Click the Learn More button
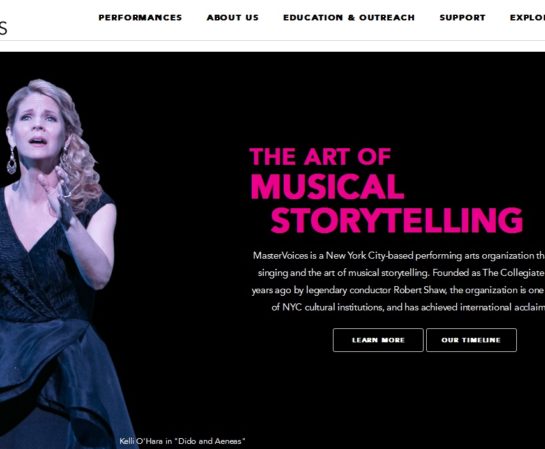545x449 pixels. point(378,340)
